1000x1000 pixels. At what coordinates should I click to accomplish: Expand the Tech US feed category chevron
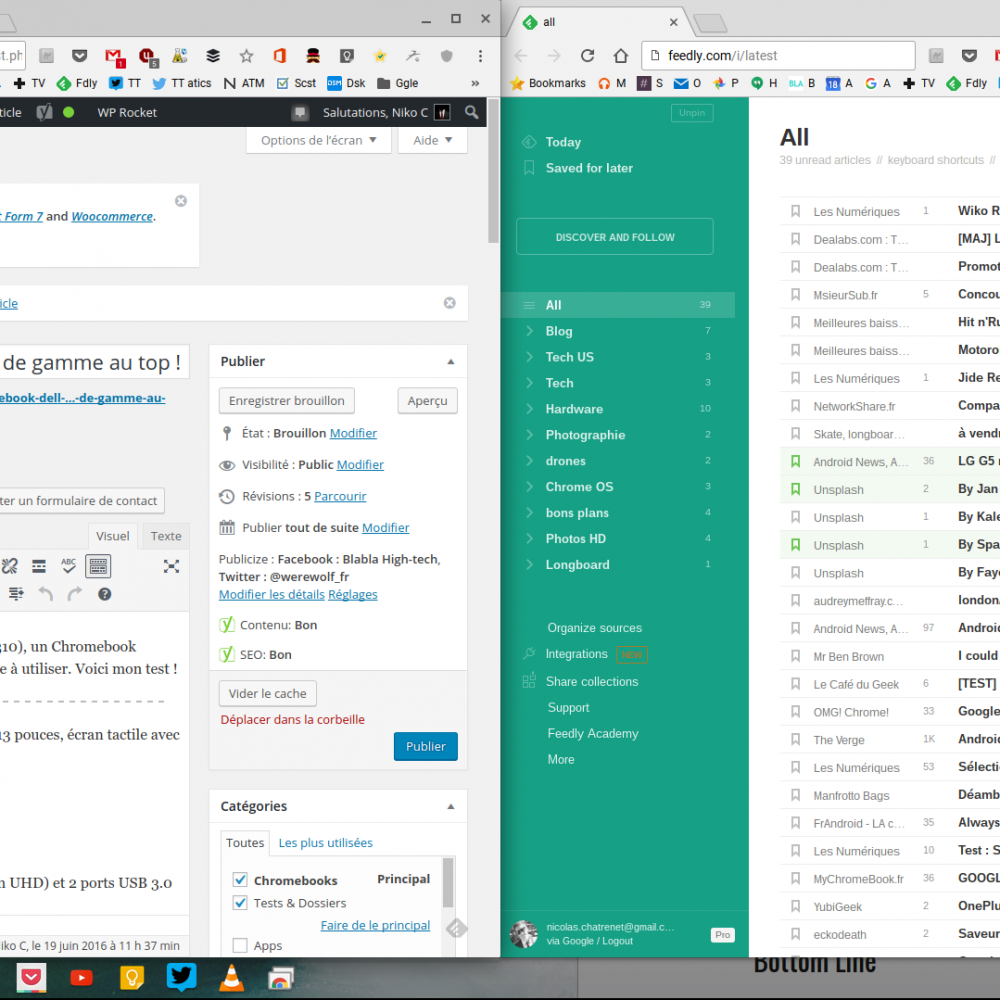[529, 357]
